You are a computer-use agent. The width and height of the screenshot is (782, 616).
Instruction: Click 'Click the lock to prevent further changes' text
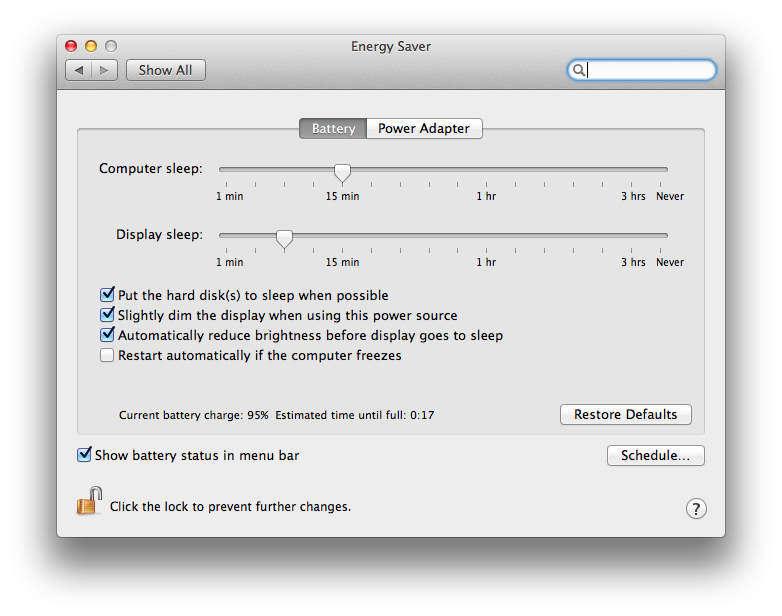(230, 507)
